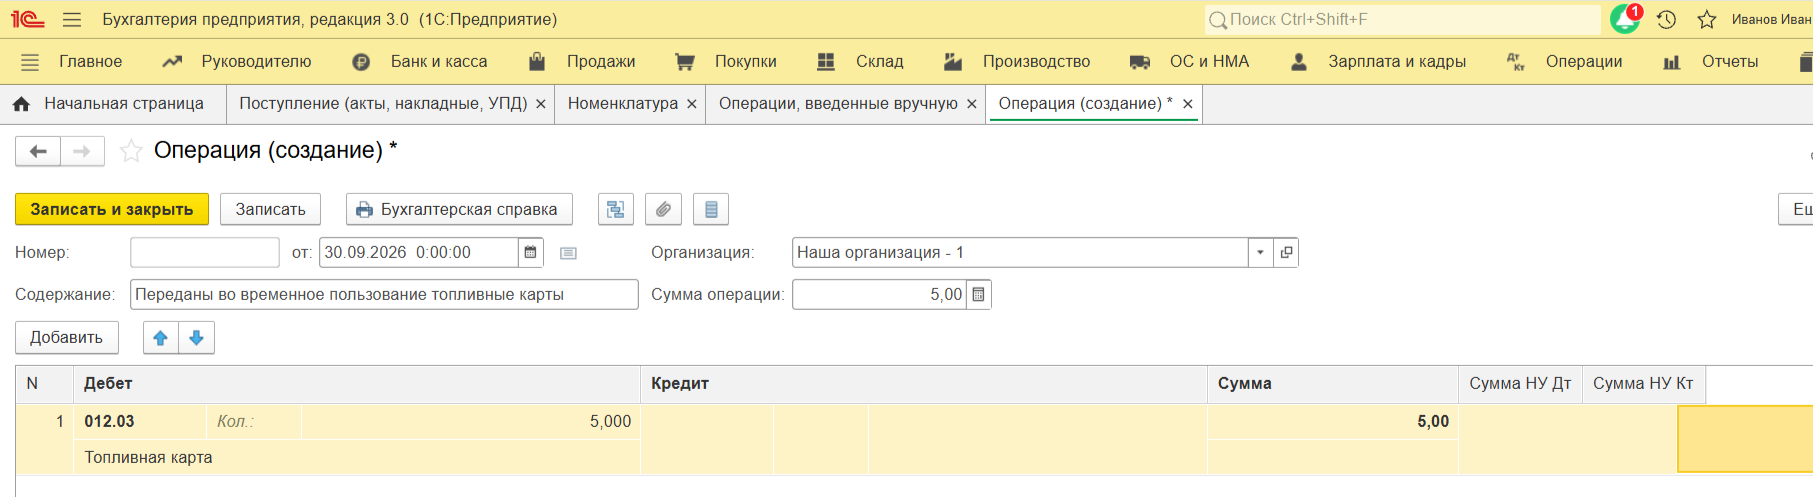This screenshot has height=497, width=1813.
Task: Click the document structure icon button
Action: pos(616,209)
